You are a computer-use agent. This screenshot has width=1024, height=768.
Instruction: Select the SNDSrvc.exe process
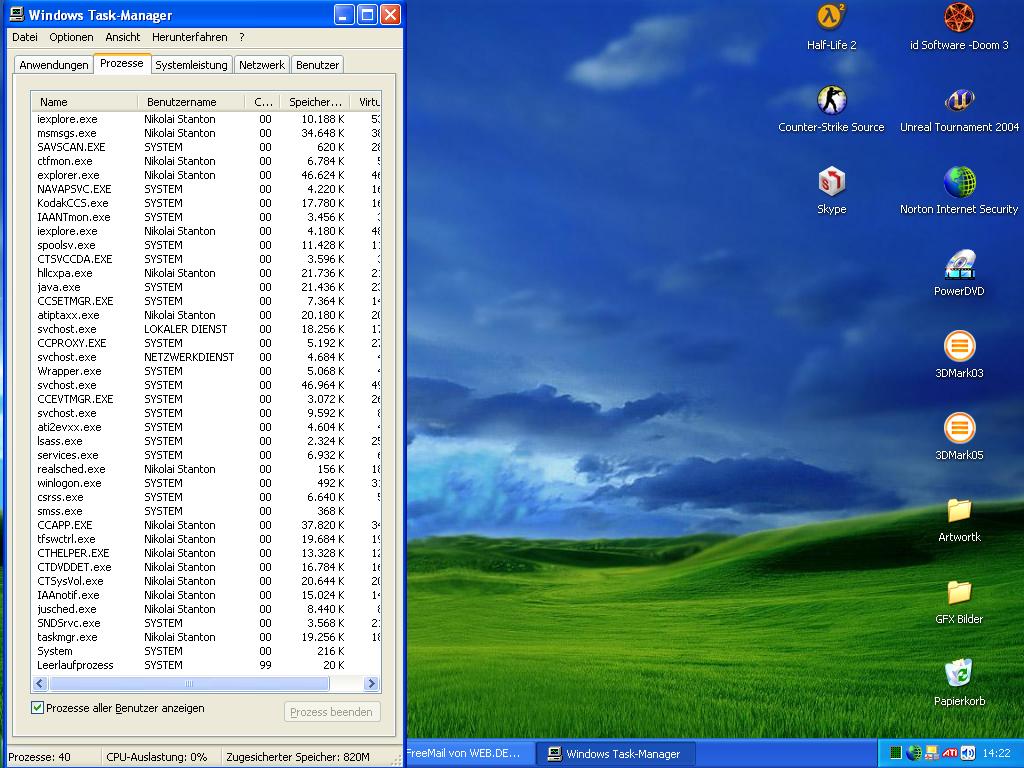(206, 622)
